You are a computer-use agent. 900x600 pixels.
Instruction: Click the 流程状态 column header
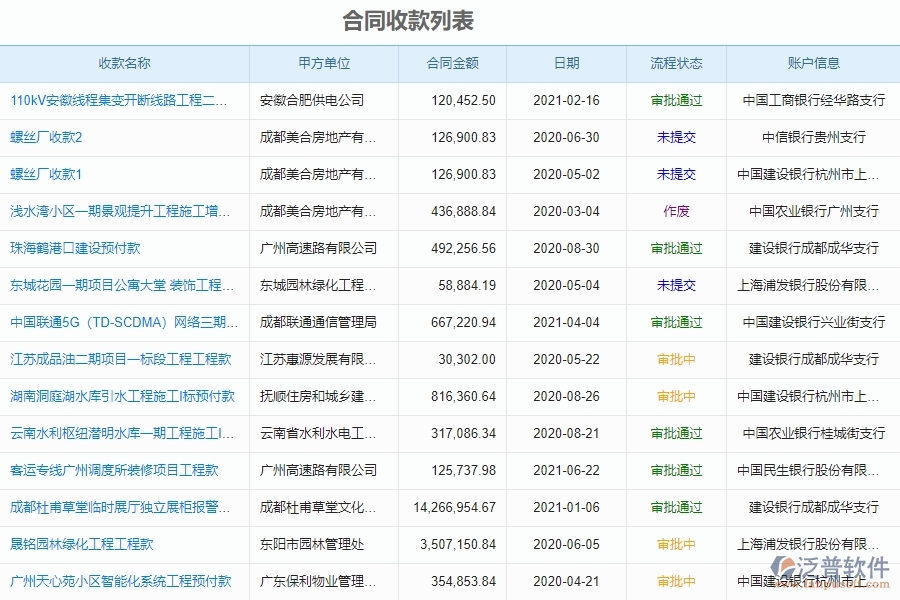tap(675, 63)
